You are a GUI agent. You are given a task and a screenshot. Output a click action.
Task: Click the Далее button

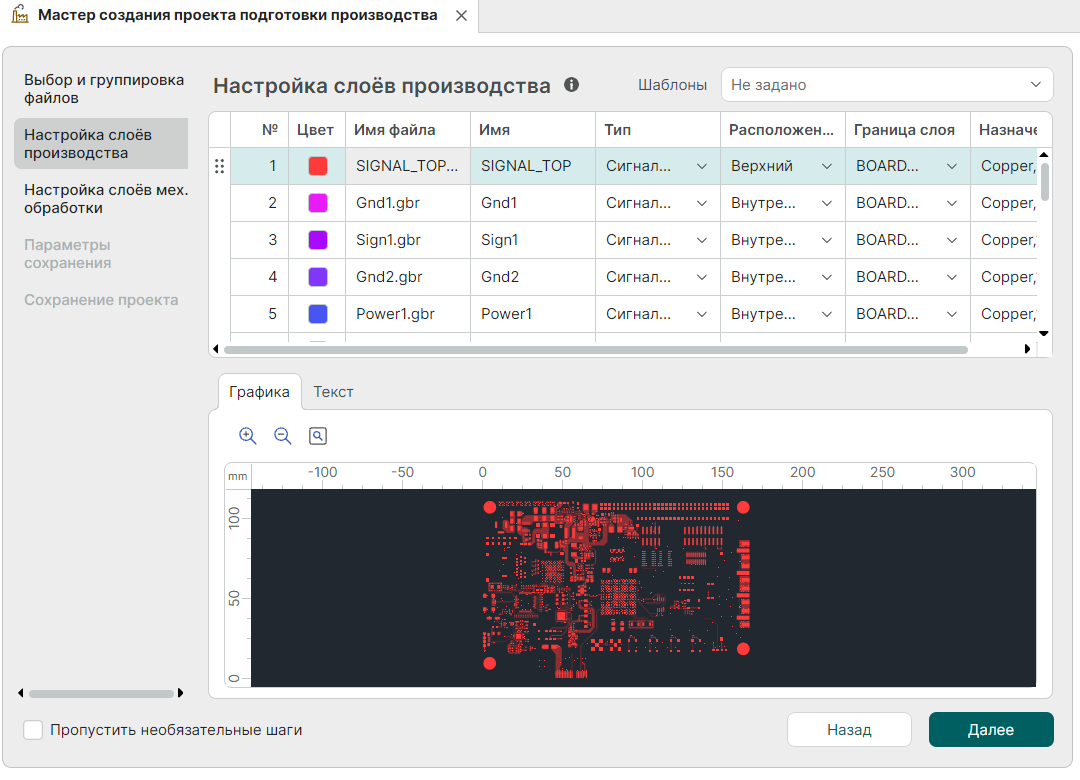[990, 730]
